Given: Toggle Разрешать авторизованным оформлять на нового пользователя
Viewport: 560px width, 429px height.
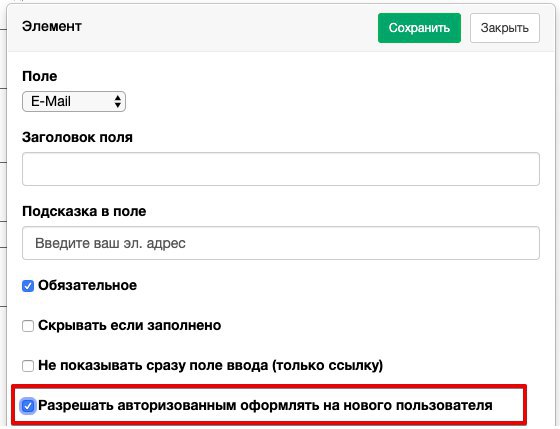Looking at the screenshot, I should [28, 406].
